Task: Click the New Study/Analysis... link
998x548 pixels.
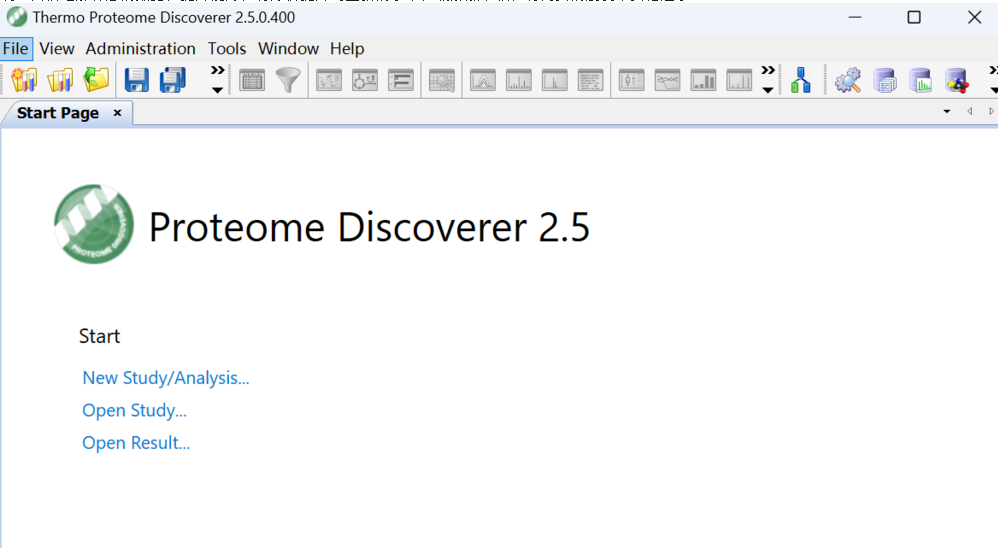Action: 165,378
